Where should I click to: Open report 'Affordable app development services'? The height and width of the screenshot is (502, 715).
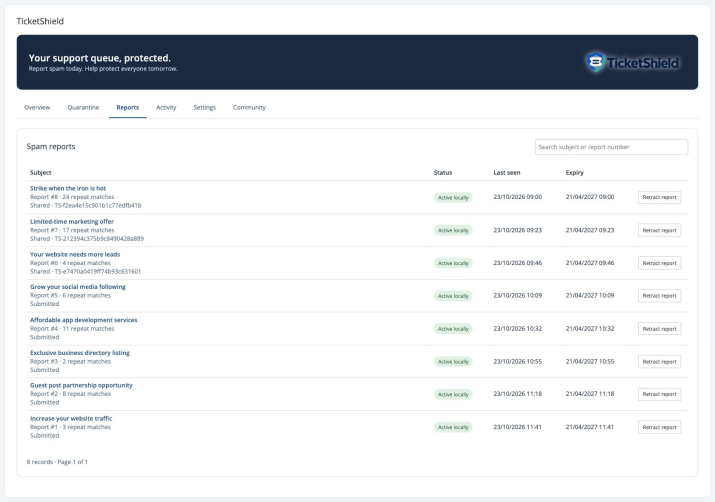tap(83, 320)
